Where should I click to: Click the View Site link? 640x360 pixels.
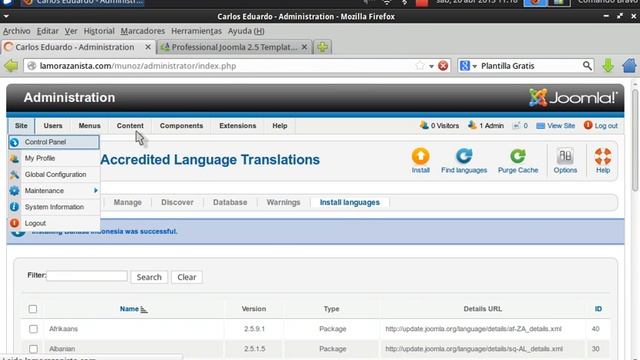tap(560, 126)
